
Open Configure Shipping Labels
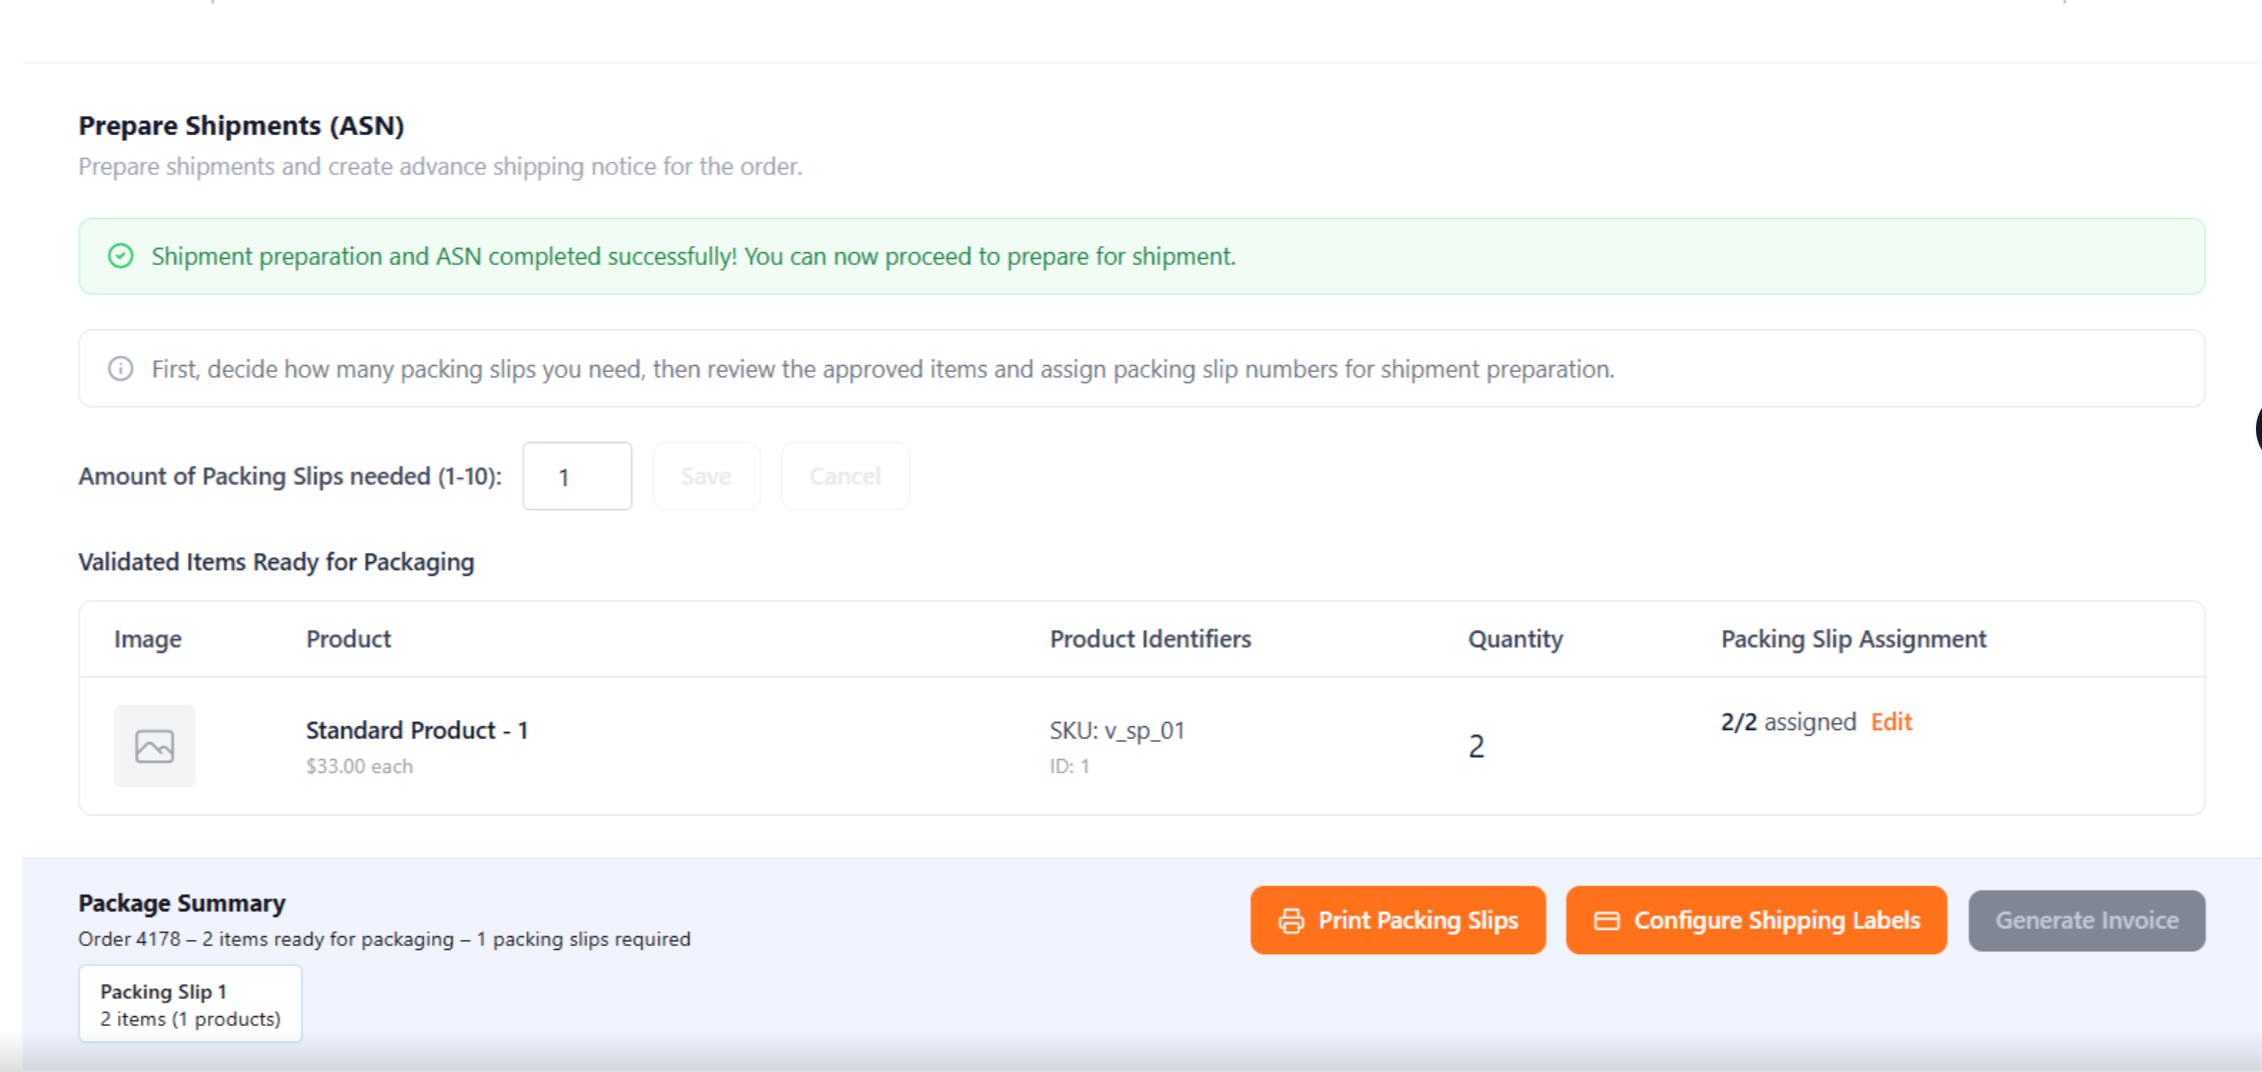click(x=1757, y=920)
